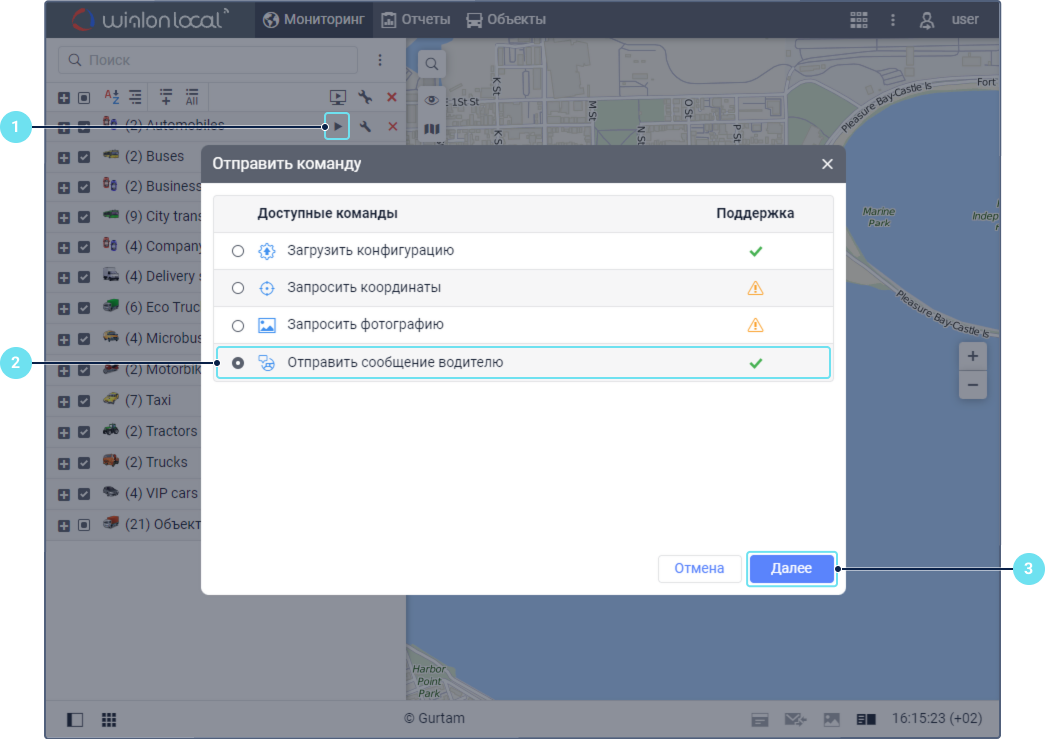Select 'Загрузить конфигурацию' radio option
Screen dimensions: 1045x739
pyautogui.click(x=238, y=251)
